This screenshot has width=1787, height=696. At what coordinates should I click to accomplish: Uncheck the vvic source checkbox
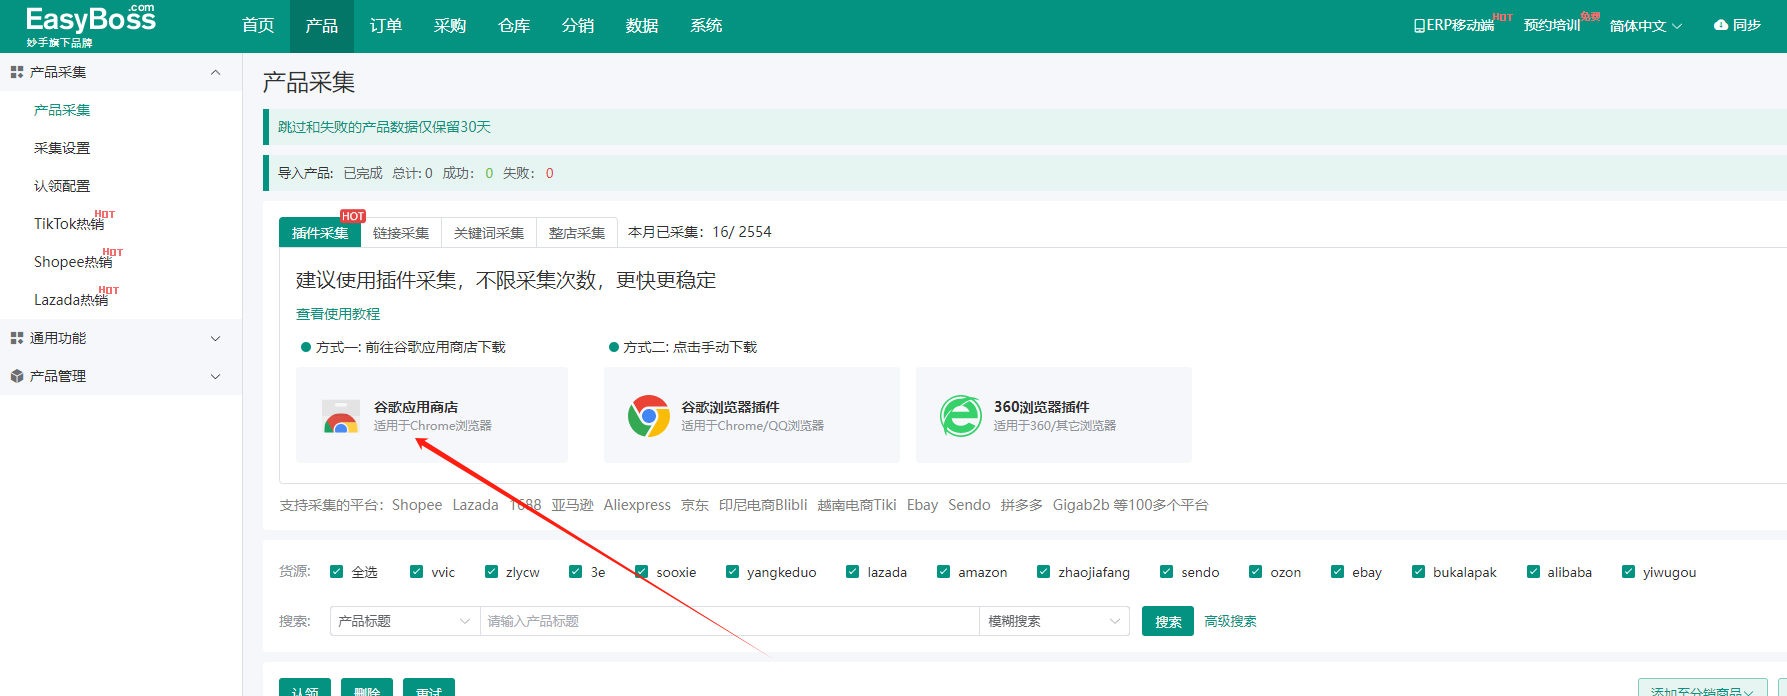(417, 572)
